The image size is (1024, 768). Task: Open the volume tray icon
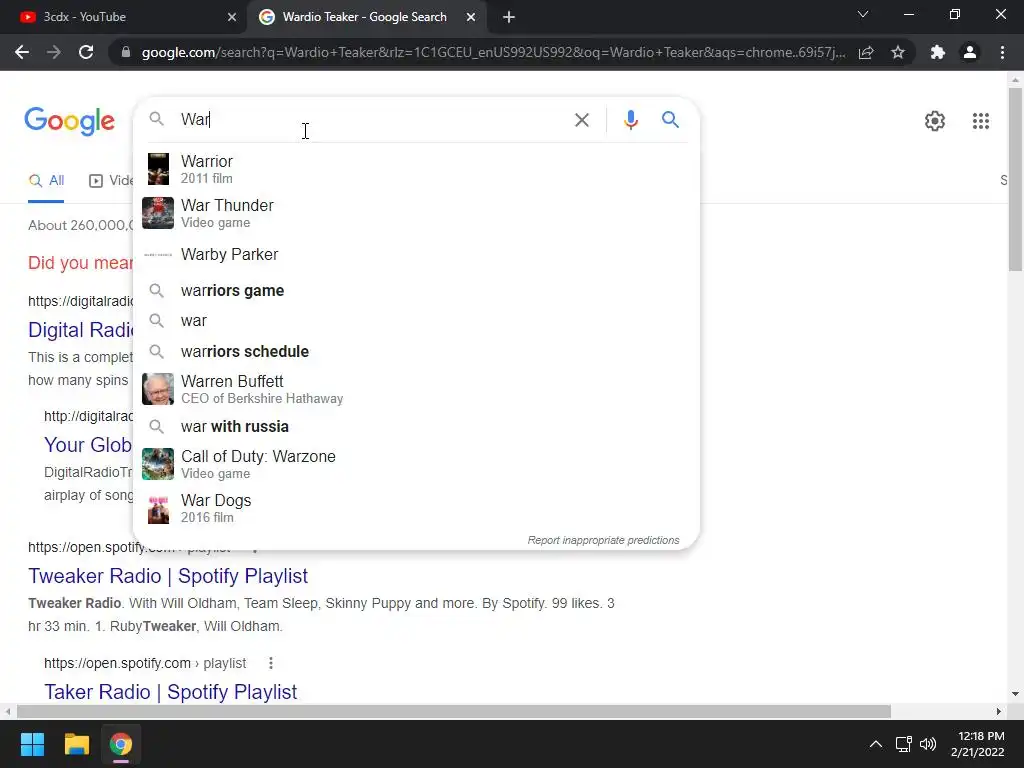click(928, 744)
